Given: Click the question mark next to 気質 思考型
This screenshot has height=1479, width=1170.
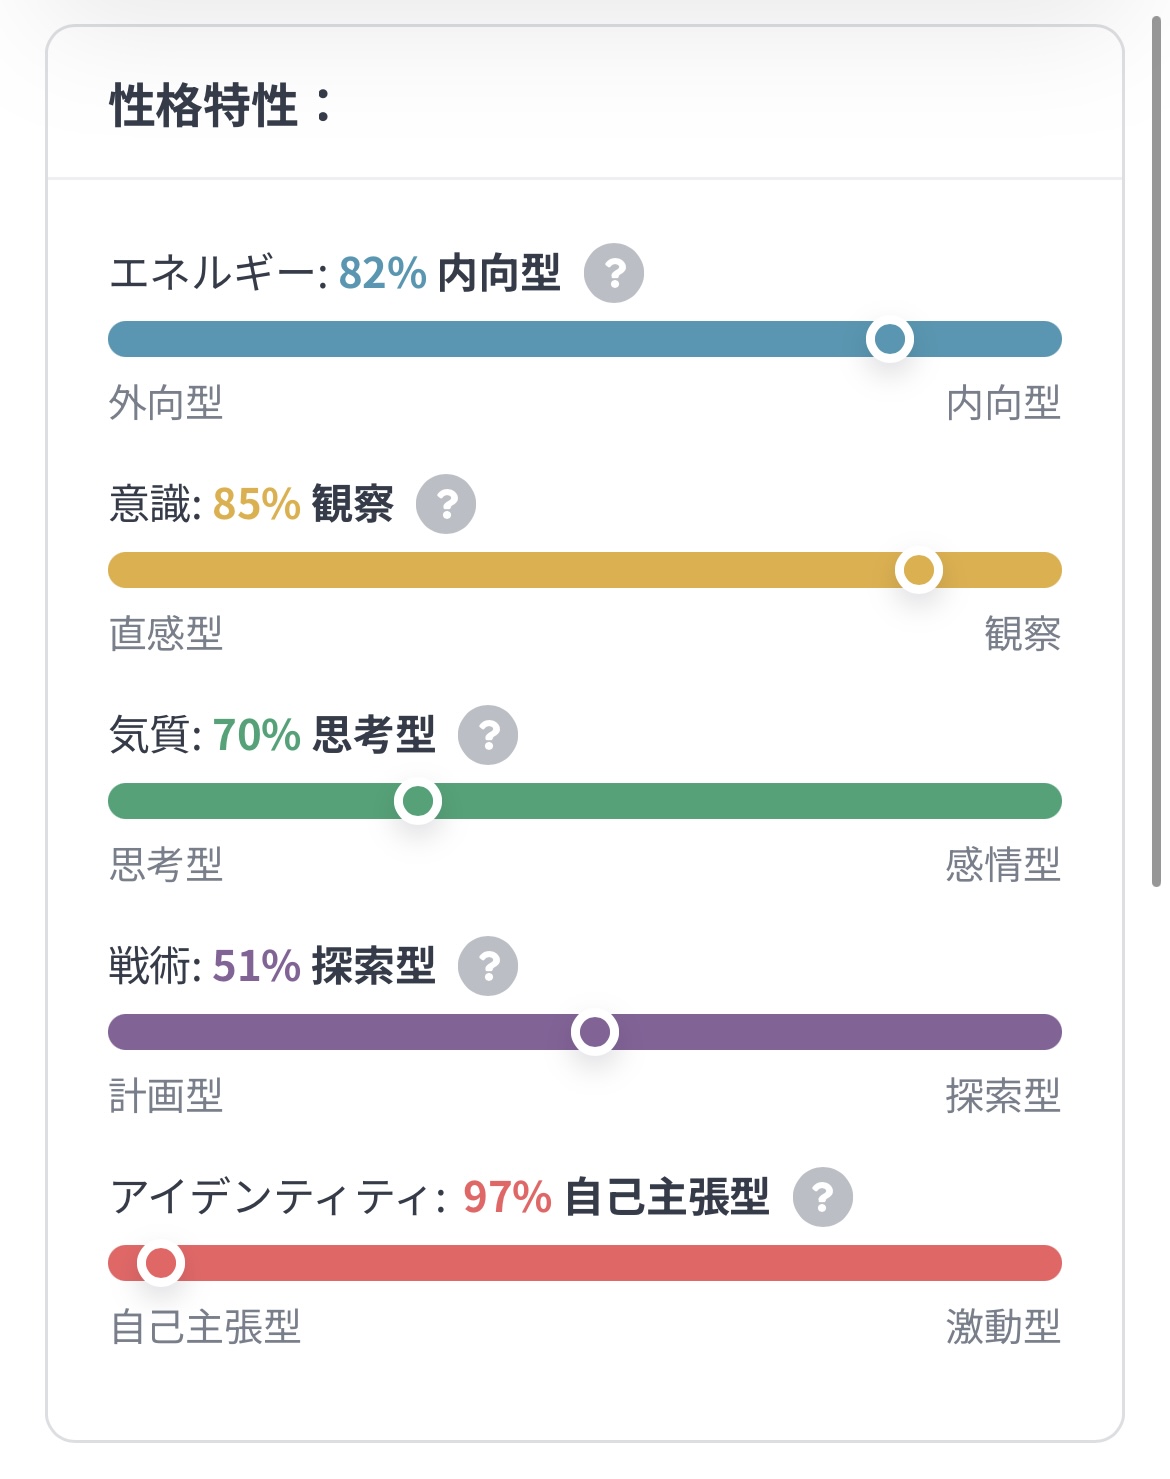Looking at the screenshot, I should click(x=488, y=735).
